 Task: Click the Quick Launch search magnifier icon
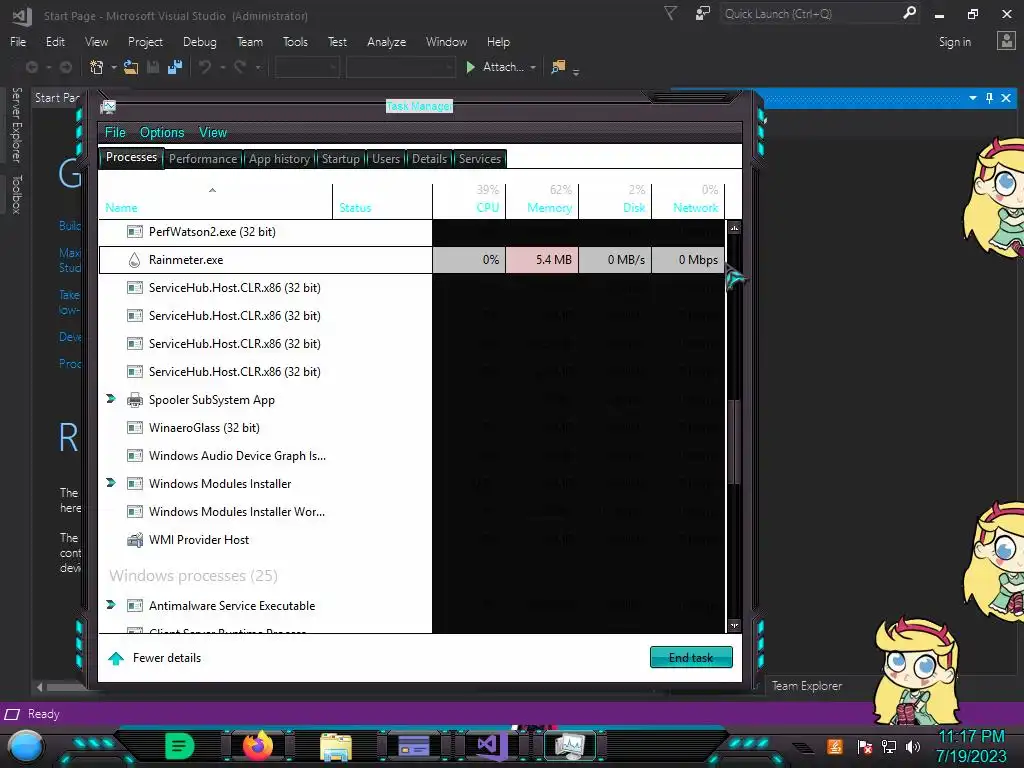(x=909, y=13)
